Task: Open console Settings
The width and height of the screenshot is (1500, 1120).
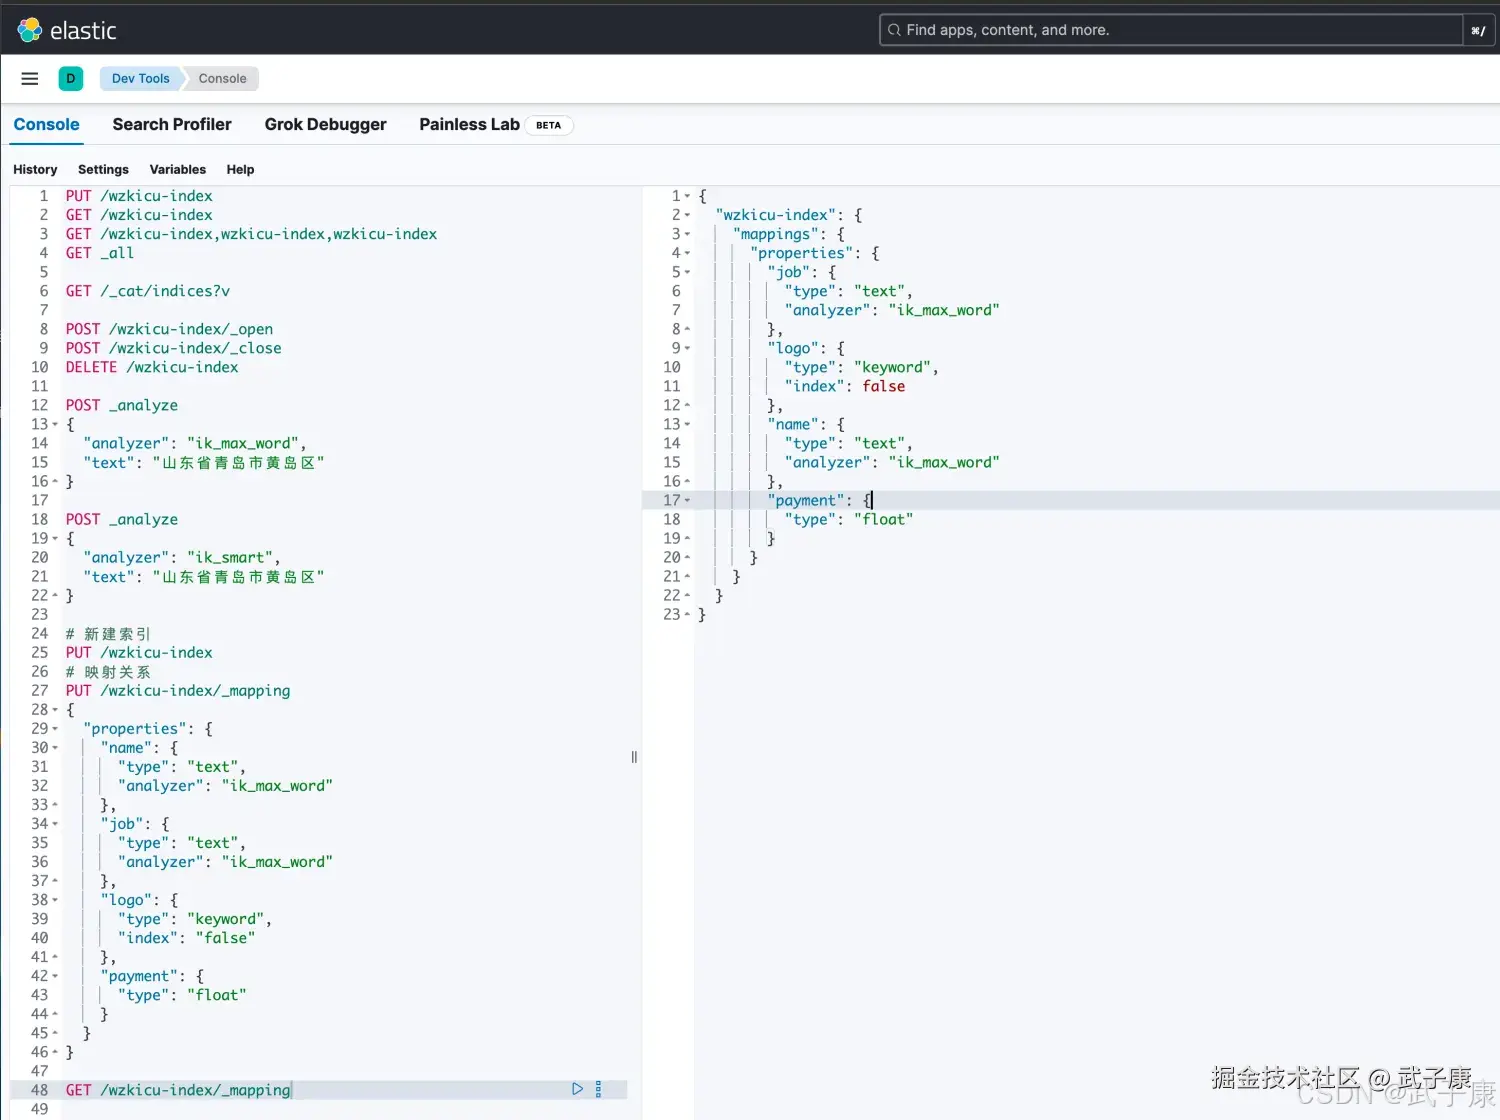Action: (x=103, y=170)
